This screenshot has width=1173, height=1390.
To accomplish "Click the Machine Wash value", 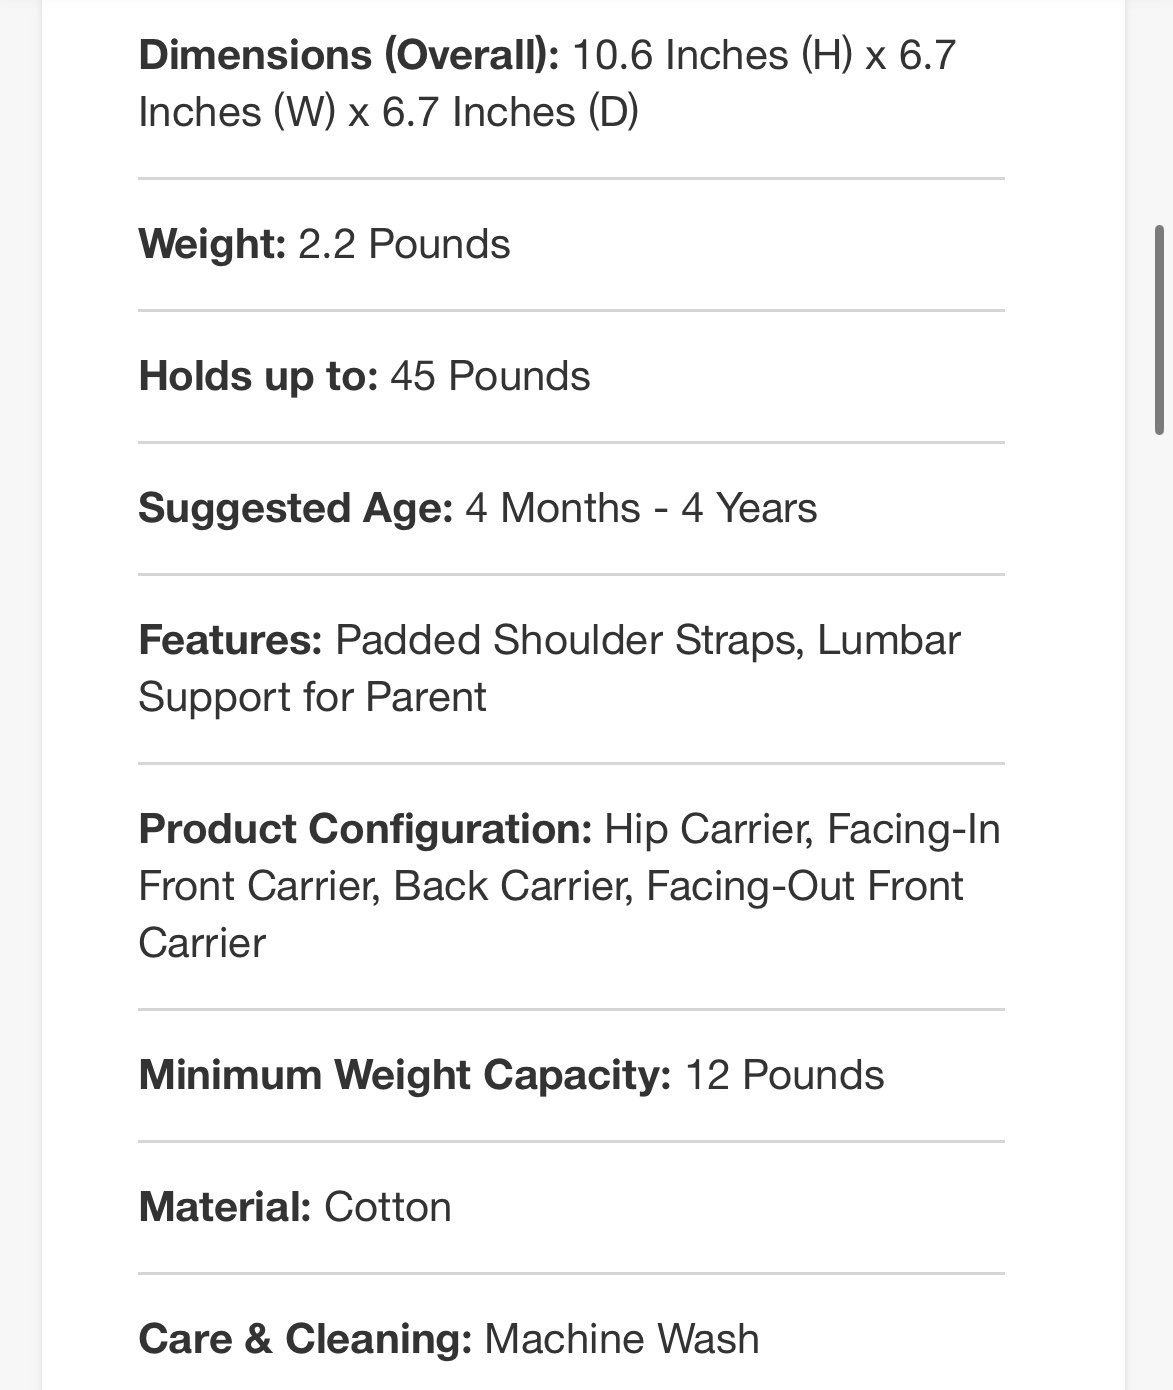I will pos(622,1340).
